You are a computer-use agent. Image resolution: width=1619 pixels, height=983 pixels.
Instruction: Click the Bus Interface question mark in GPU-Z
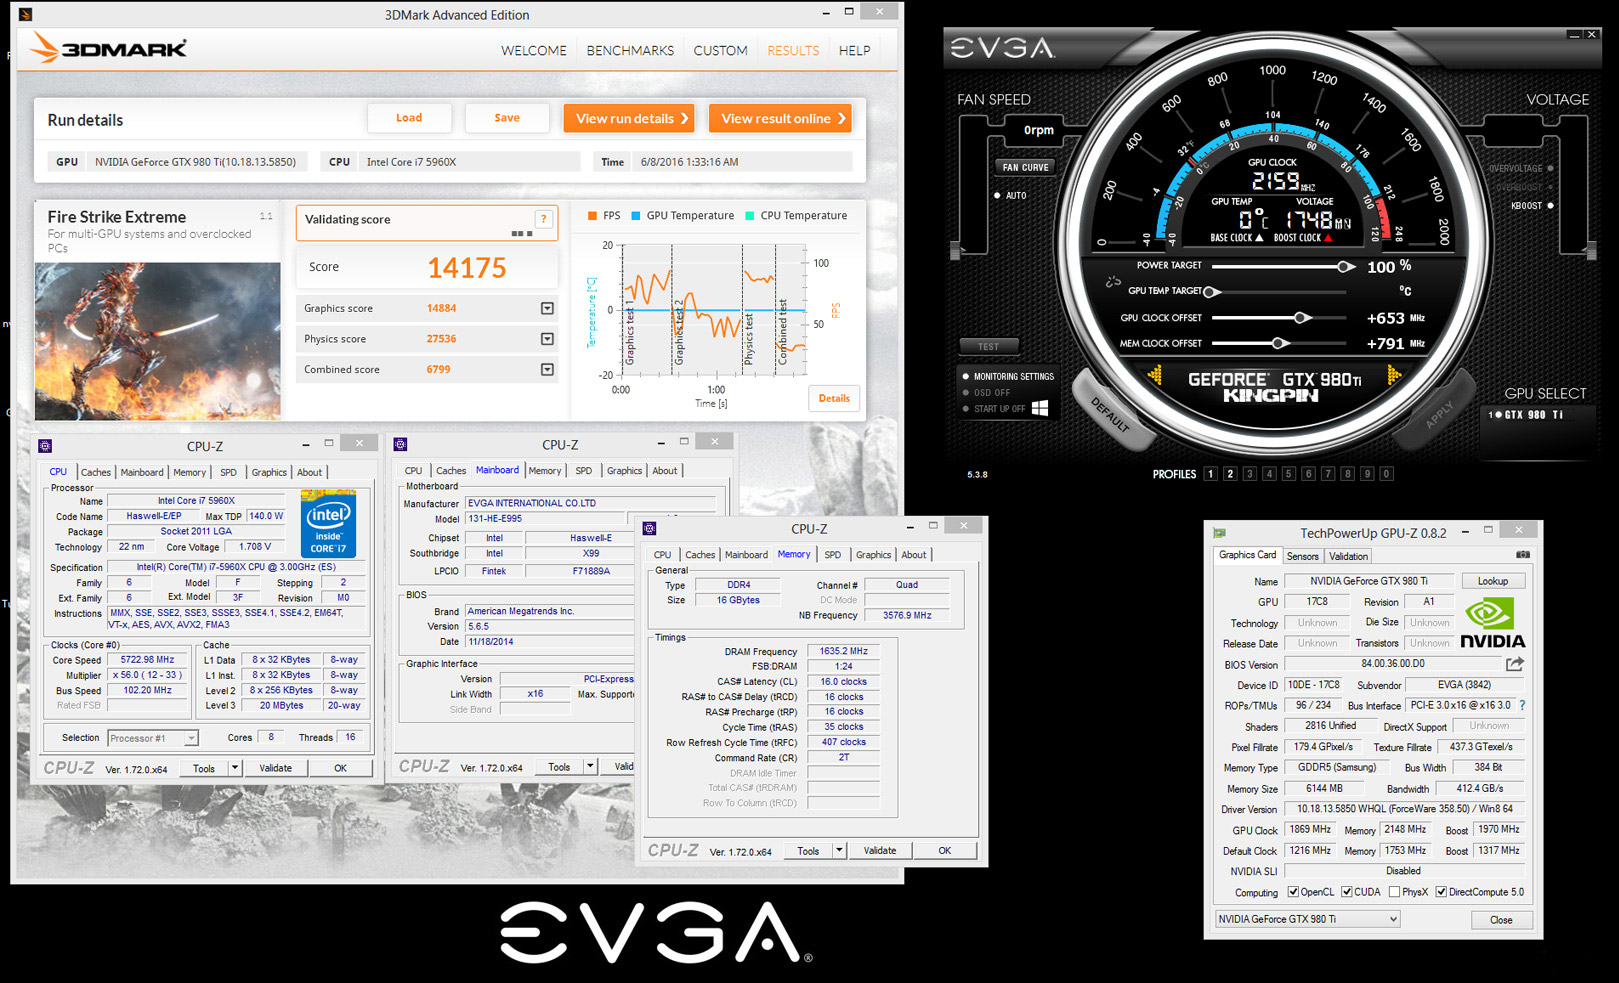pos(1522,705)
